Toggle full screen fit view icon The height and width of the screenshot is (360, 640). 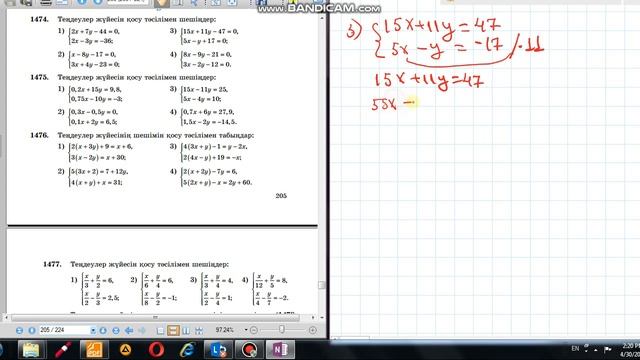[199, 331]
